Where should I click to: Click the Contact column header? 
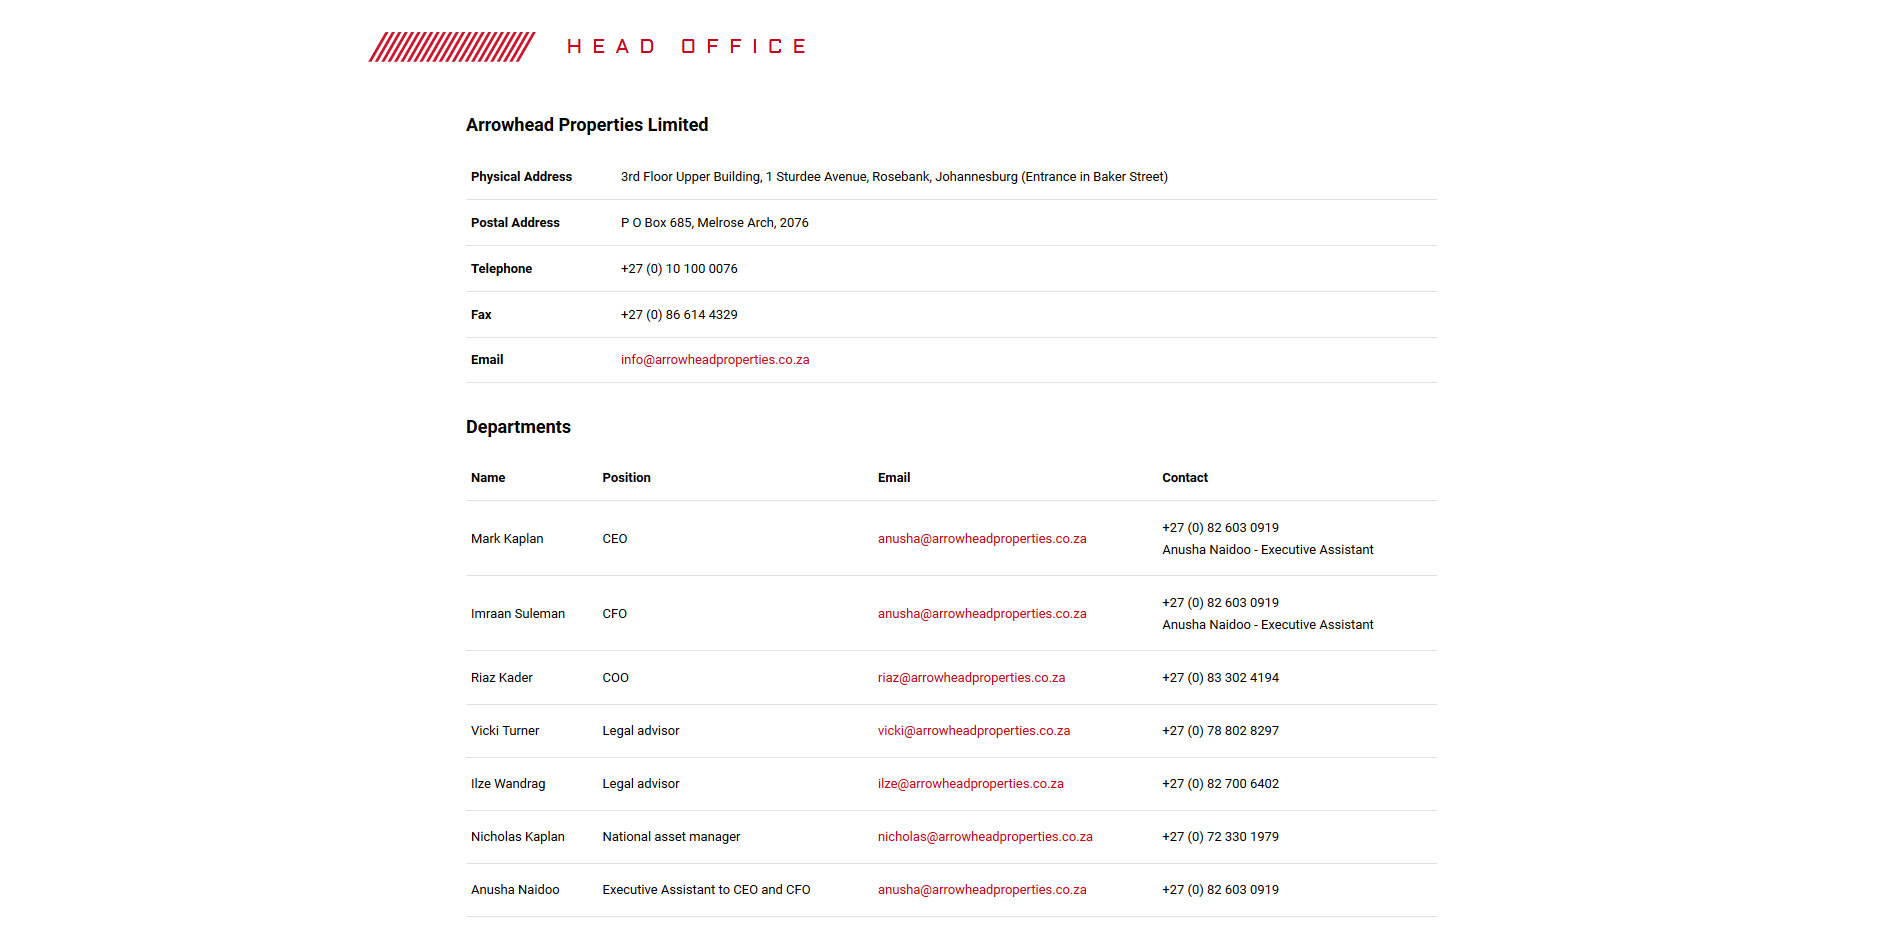(x=1184, y=478)
